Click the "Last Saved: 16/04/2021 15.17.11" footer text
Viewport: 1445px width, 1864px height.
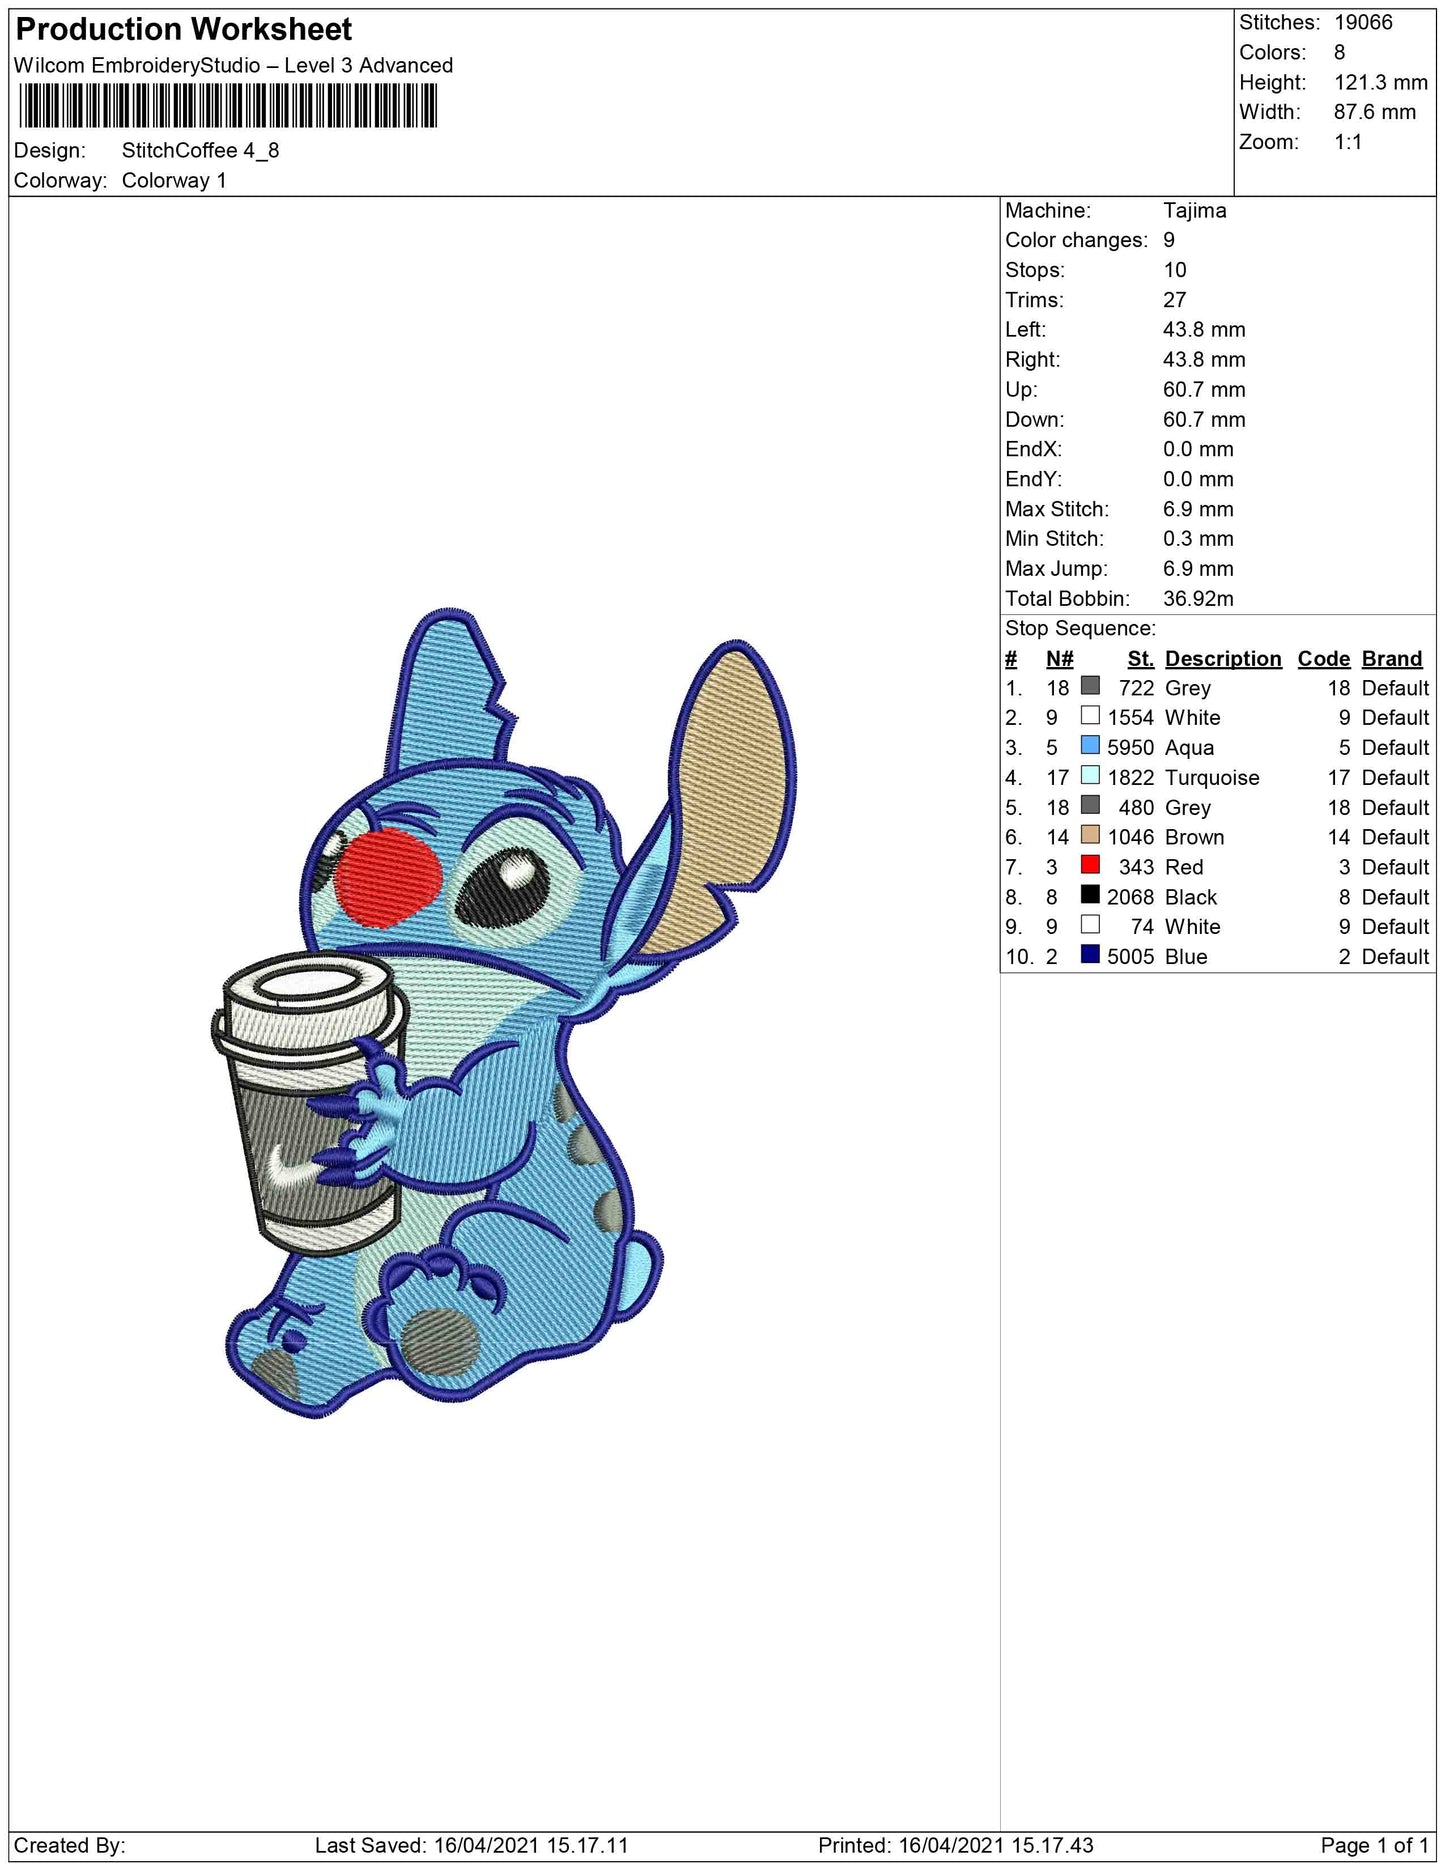472,1845
